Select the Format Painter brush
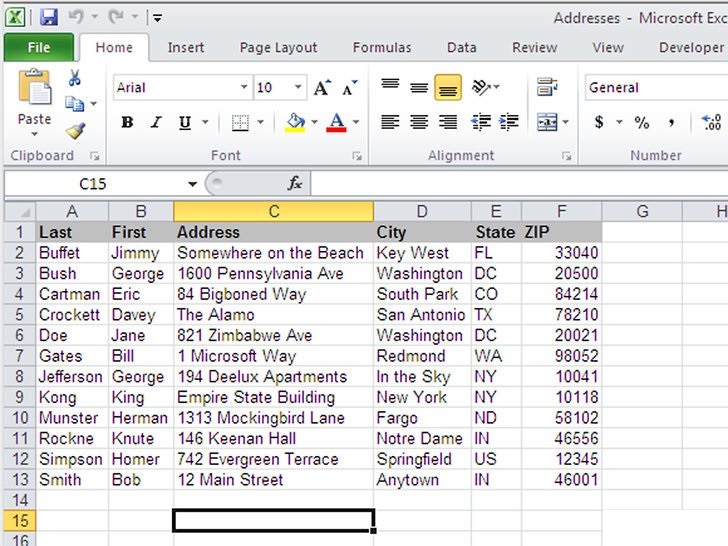This screenshot has width=728, height=546. point(75,130)
